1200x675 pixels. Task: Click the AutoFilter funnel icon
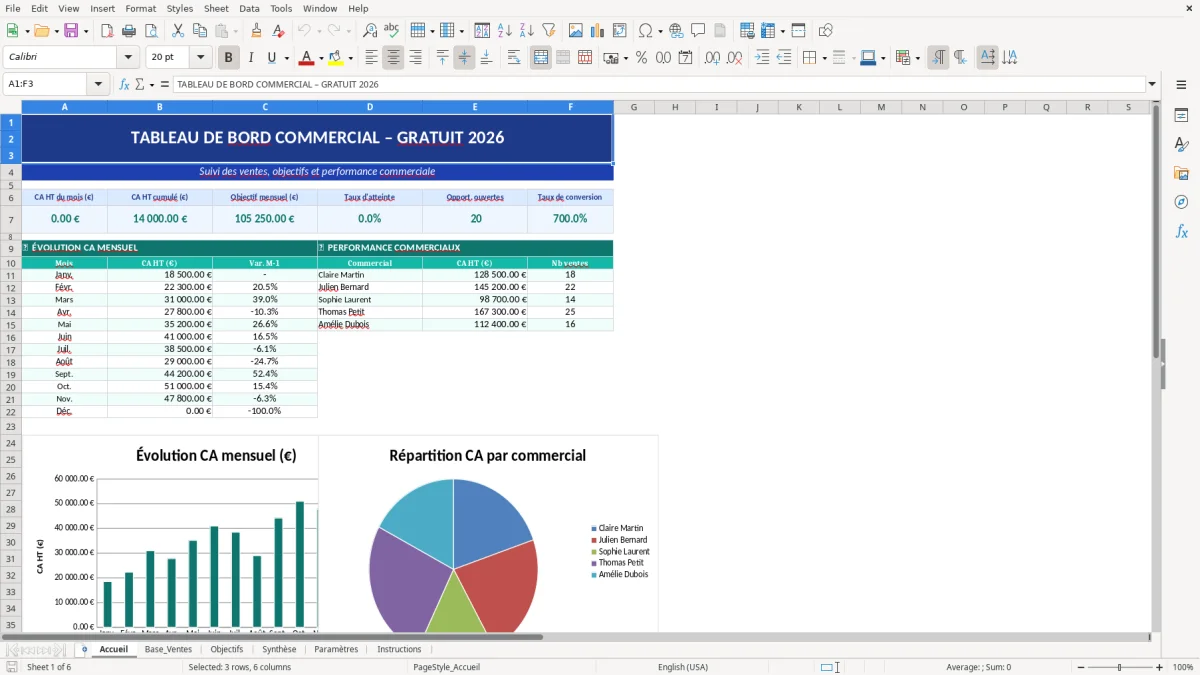pos(549,31)
